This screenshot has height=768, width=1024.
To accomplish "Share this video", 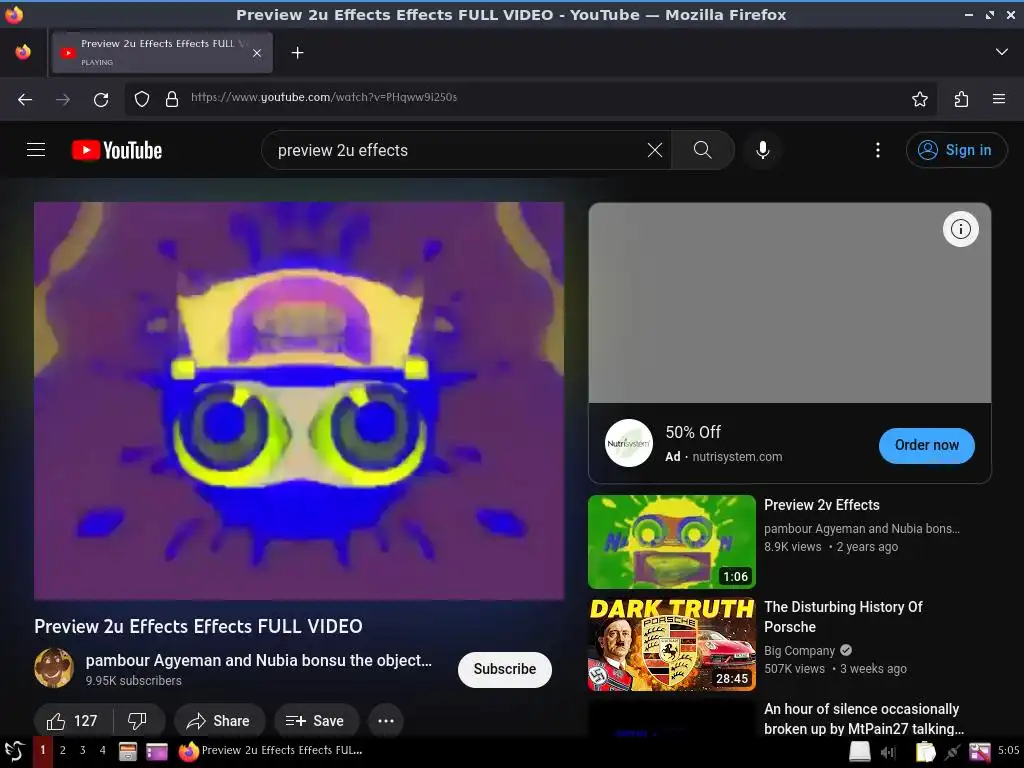I will pos(219,721).
